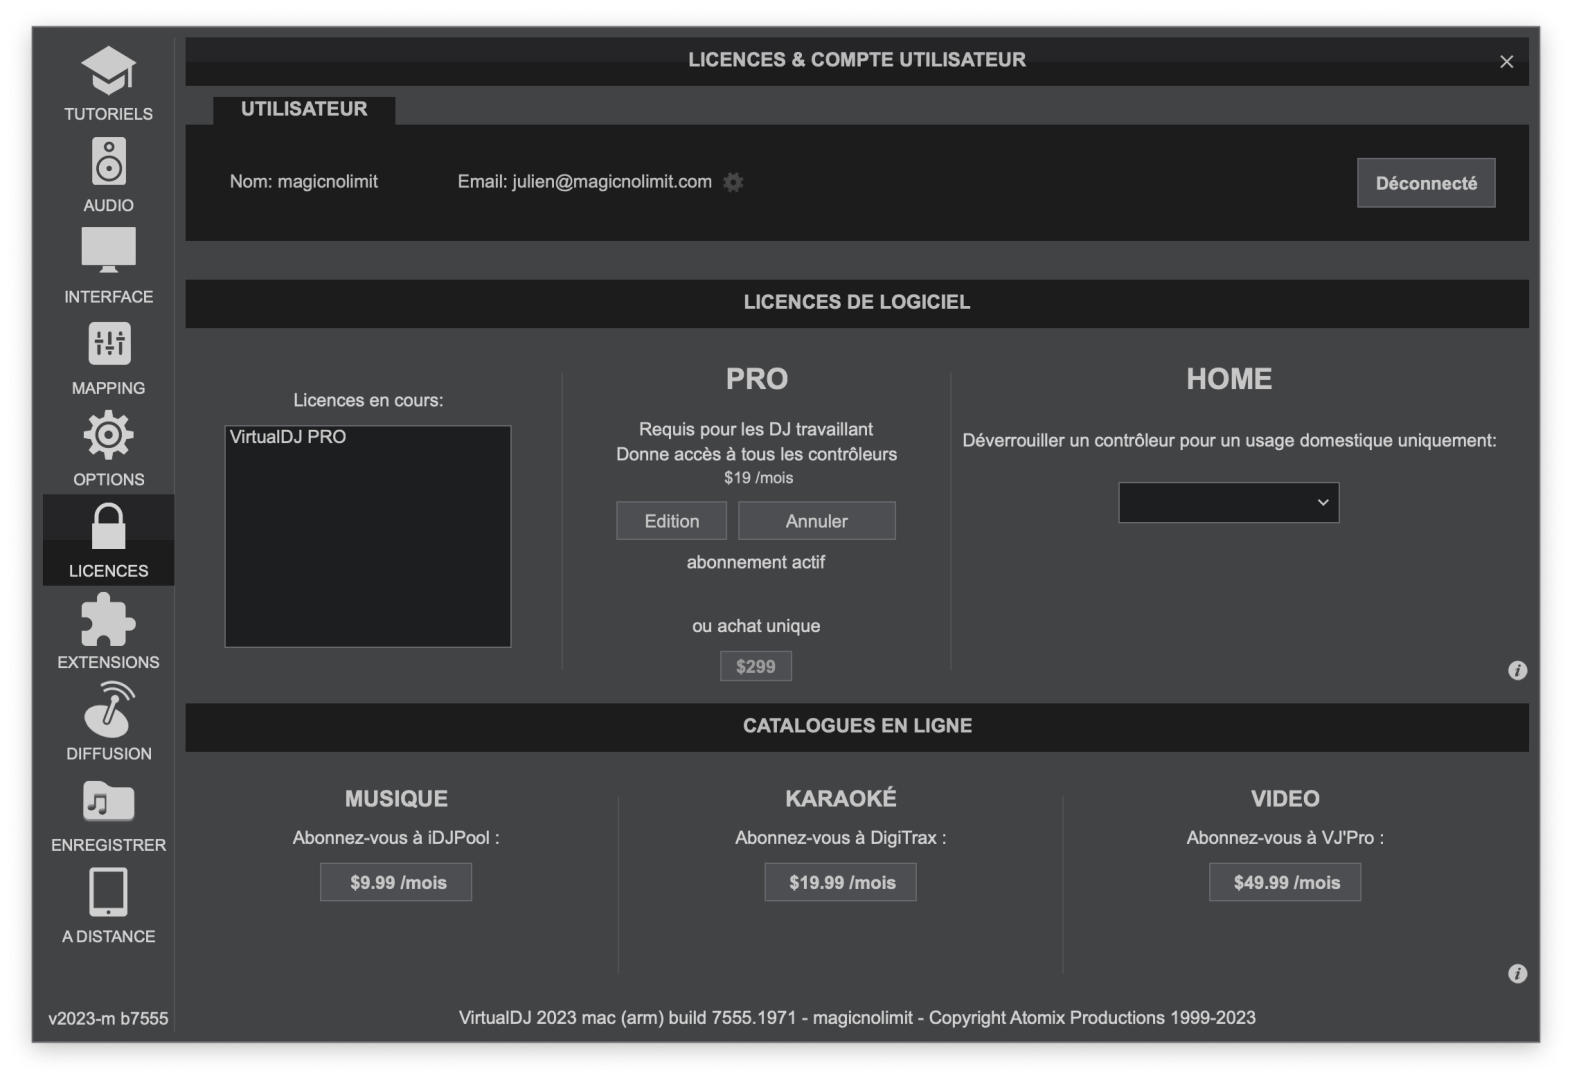1572x1080 pixels.
Task: Click info icon in Licences de logiciel
Action: (1517, 671)
